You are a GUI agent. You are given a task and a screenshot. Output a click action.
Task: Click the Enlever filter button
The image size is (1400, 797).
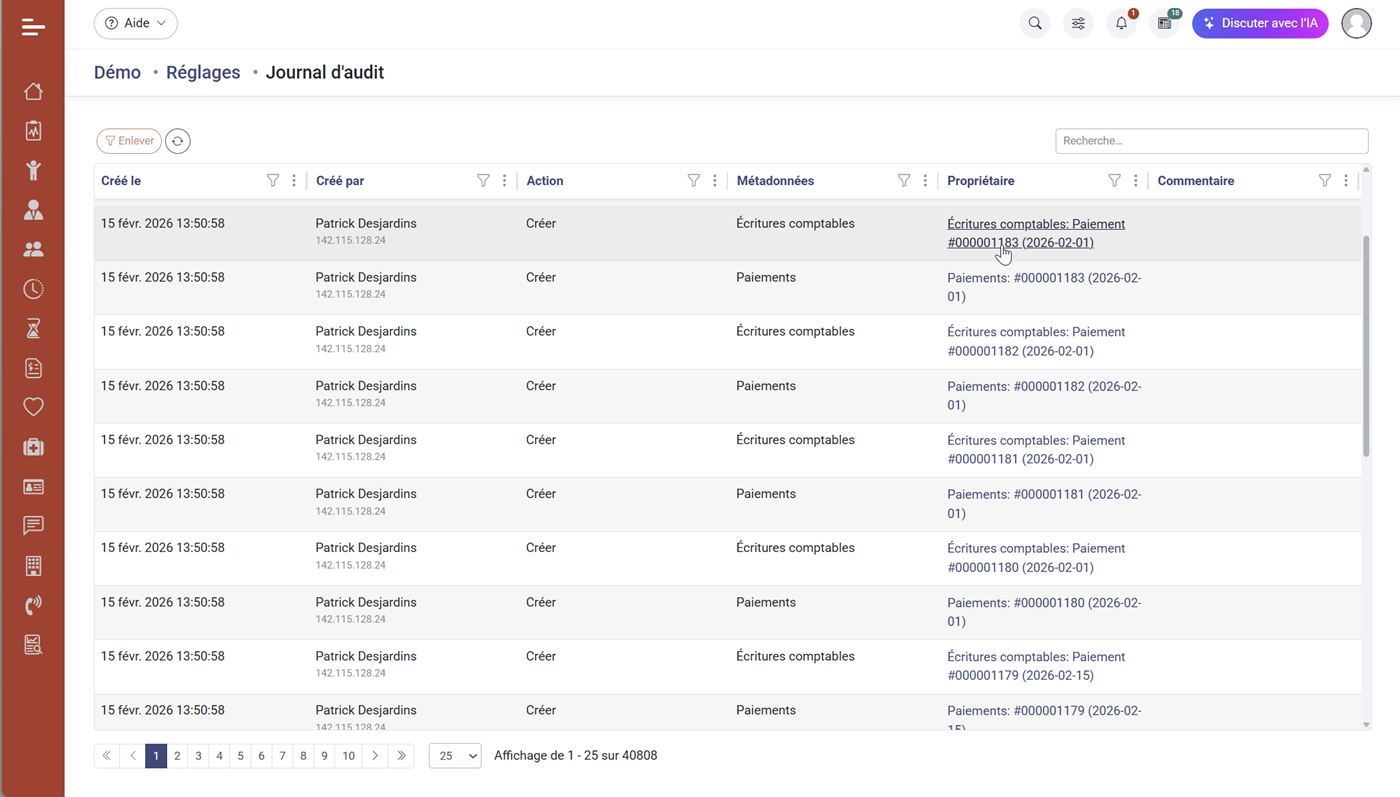(129, 141)
